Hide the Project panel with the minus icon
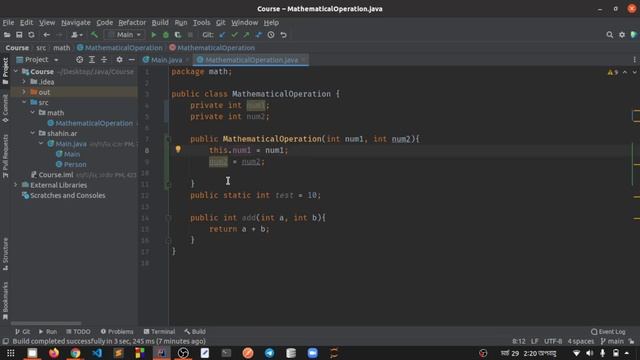Image resolution: width=640 pixels, height=360 pixels. point(131,60)
